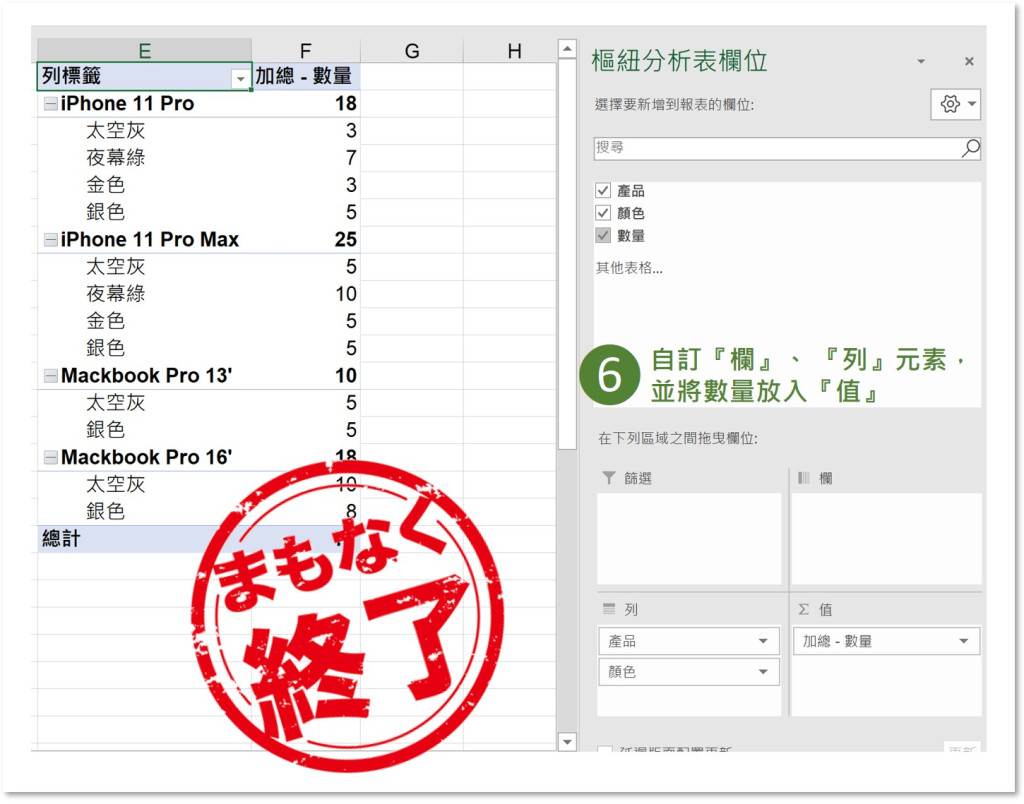Collapse the Mackbook Pro 16' group
1024x804 pixels.
(x=50, y=457)
